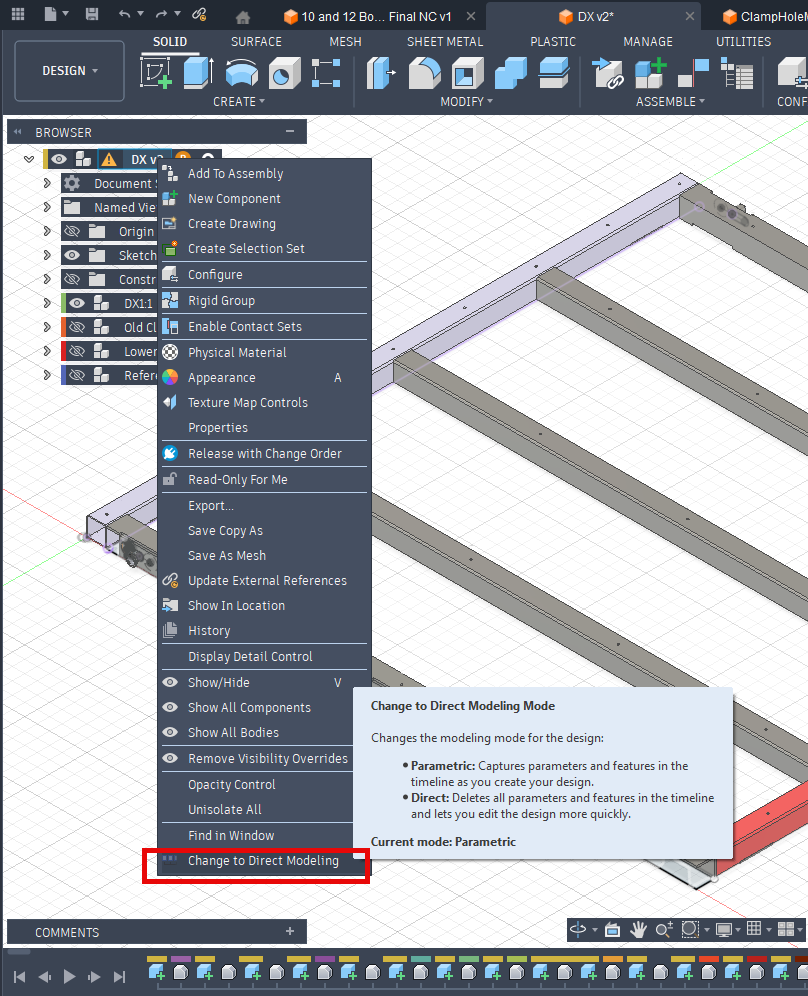
Task: Undo the last action
Action: click(125, 14)
